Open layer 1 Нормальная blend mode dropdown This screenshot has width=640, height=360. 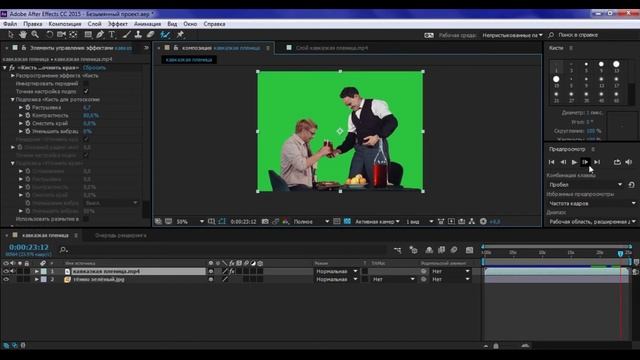click(x=336, y=271)
